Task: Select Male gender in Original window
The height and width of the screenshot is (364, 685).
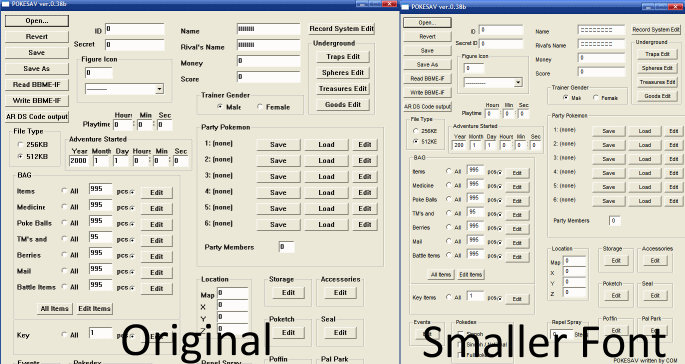Action: 220,107
